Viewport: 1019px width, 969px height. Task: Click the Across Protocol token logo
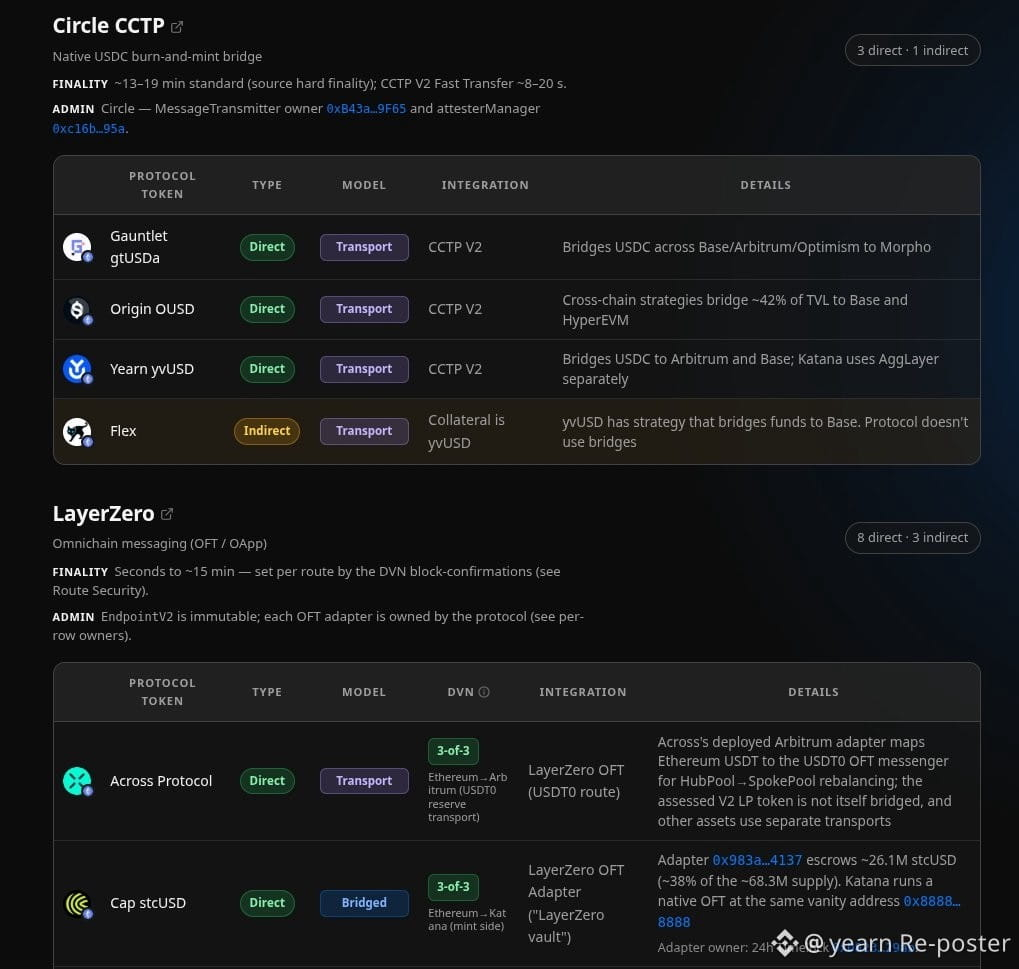(77, 781)
